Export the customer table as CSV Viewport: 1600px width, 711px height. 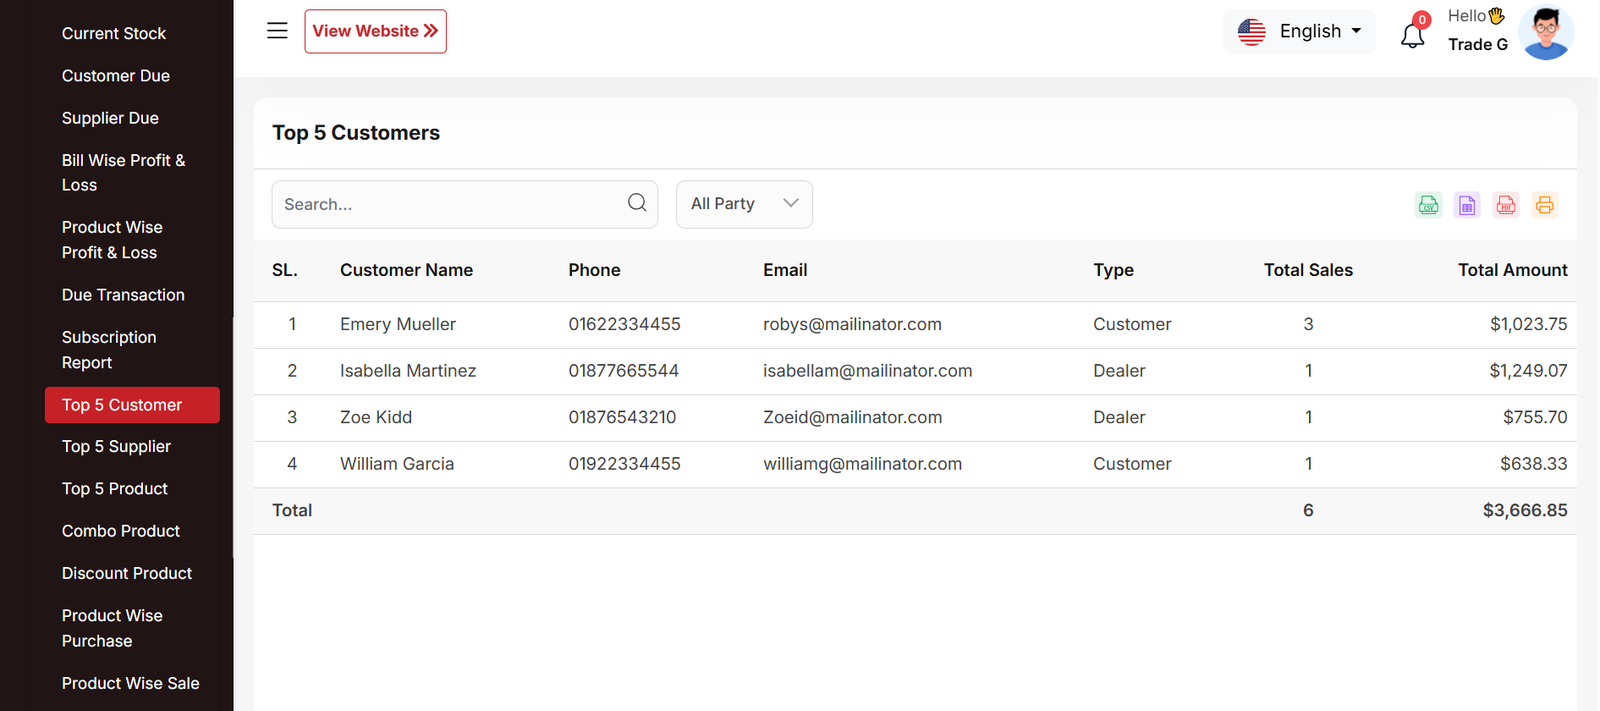click(x=1428, y=205)
